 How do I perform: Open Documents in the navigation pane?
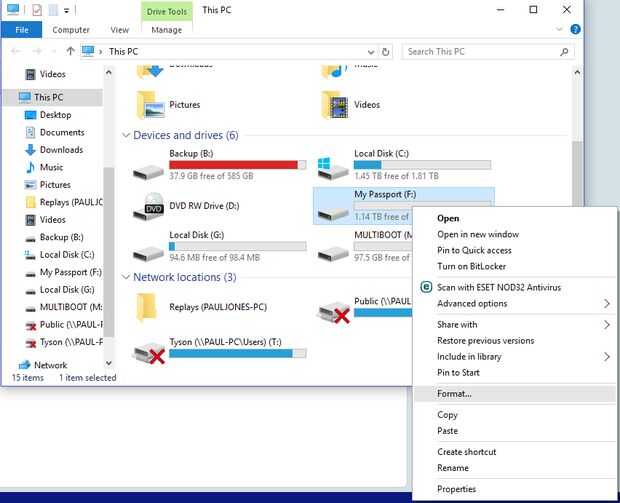pyautogui.click(x=62, y=132)
